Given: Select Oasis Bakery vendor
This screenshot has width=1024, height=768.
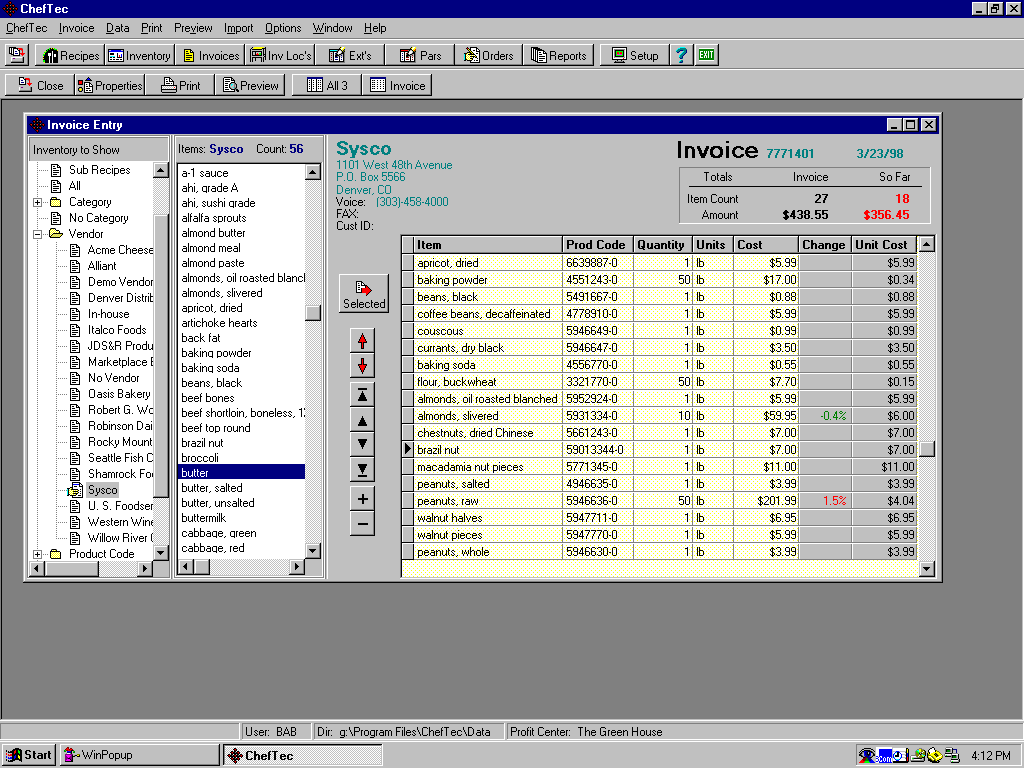Looking at the screenshot, I should [x=119, y=394].
